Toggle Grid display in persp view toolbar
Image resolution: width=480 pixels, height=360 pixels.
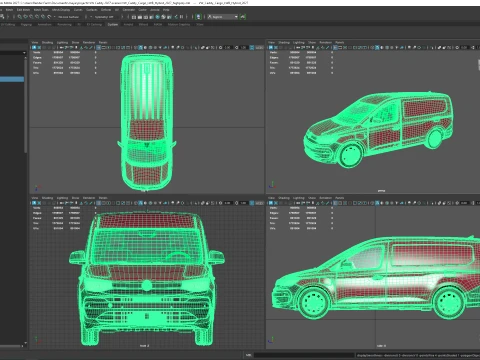(335, 48)
